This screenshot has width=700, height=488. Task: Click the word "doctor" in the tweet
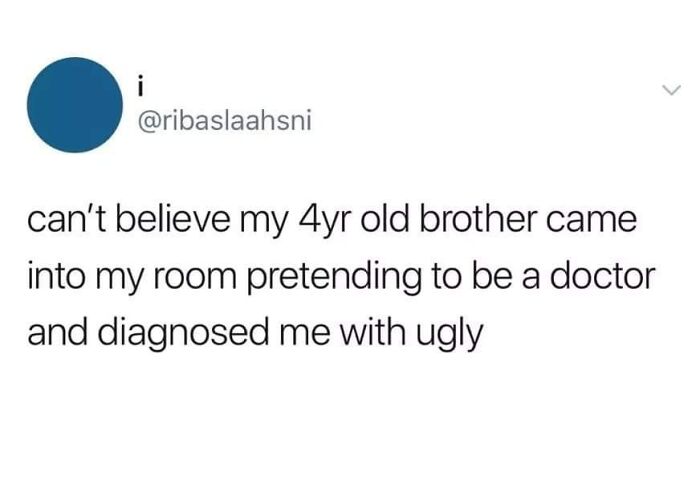[603, 276]
